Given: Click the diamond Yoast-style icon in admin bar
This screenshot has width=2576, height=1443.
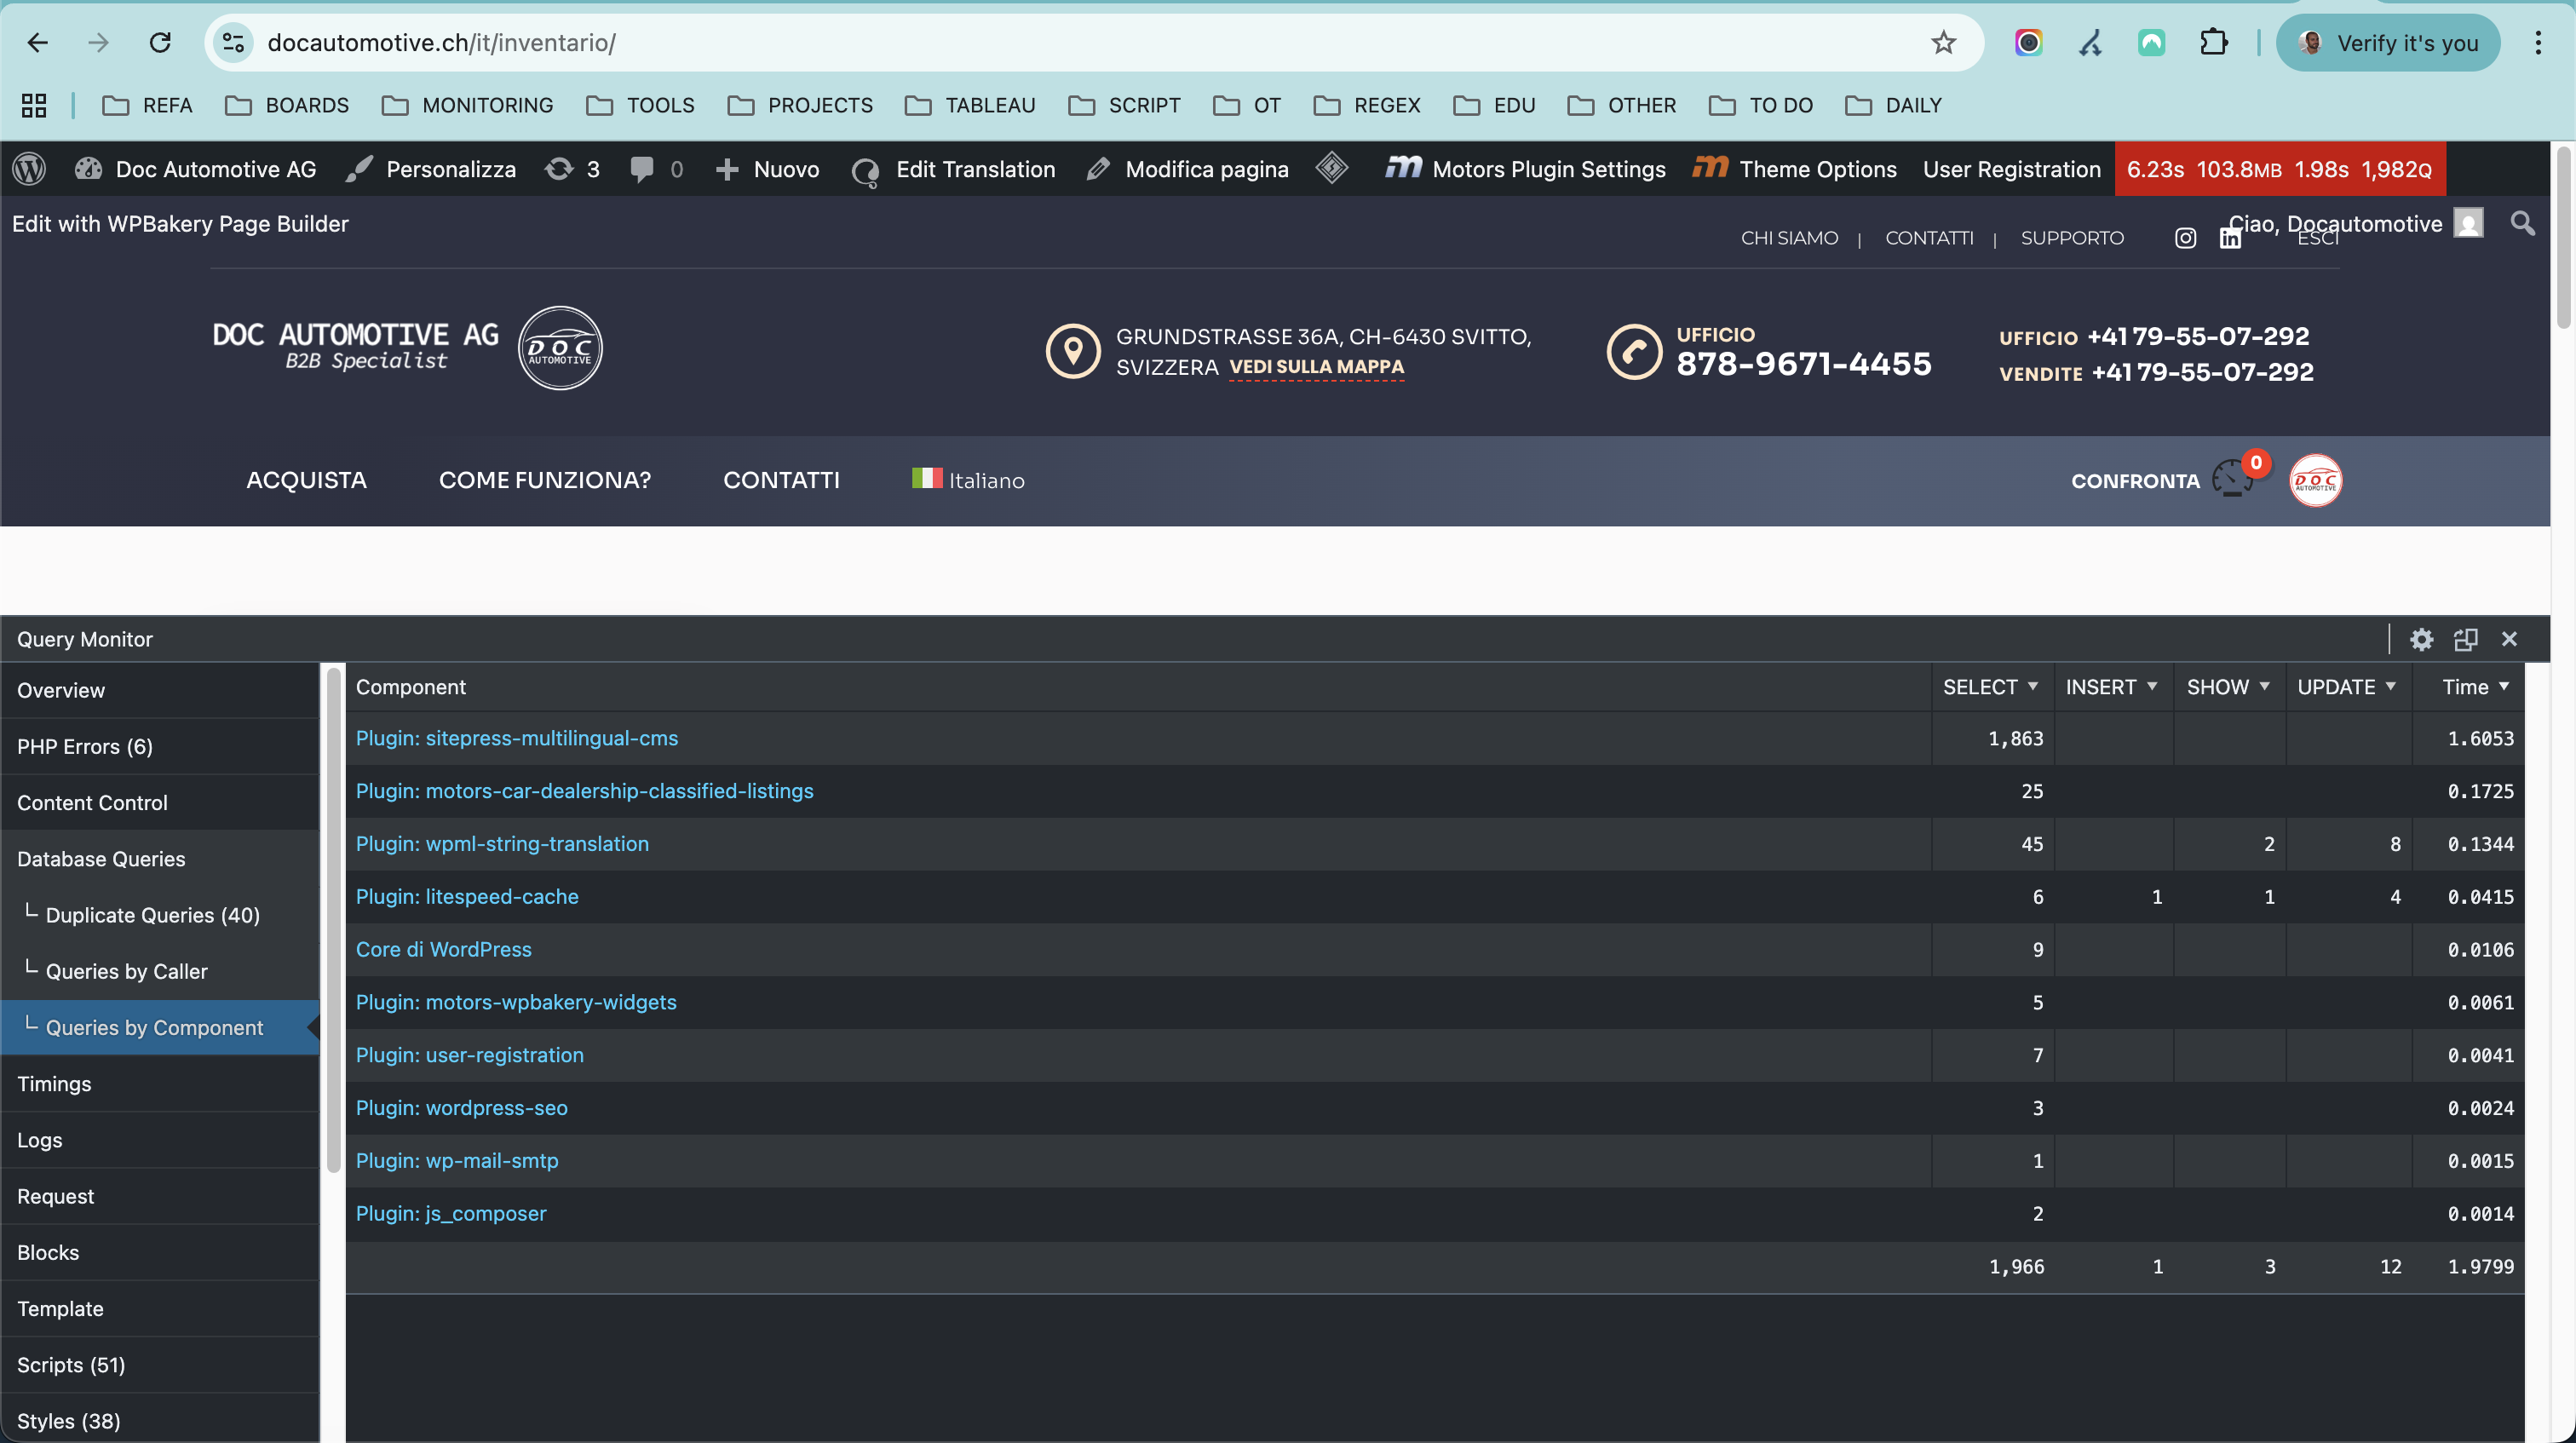Looking at the screenshot, I should pos(1331,168).
